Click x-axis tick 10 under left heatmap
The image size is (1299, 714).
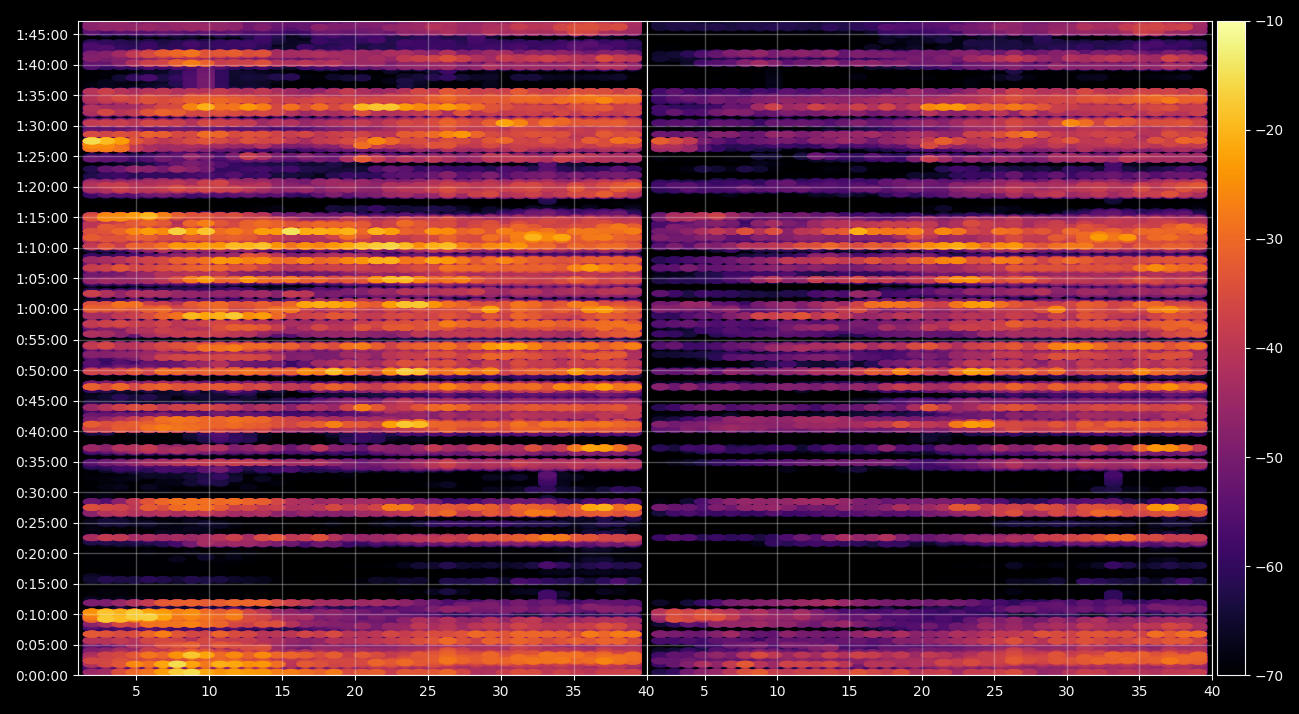(209, 691)
